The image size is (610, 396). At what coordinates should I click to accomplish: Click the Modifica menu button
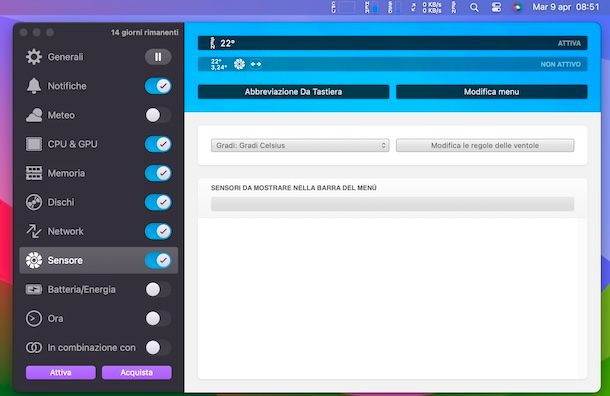pyautogui.click(x=492, y=92)
